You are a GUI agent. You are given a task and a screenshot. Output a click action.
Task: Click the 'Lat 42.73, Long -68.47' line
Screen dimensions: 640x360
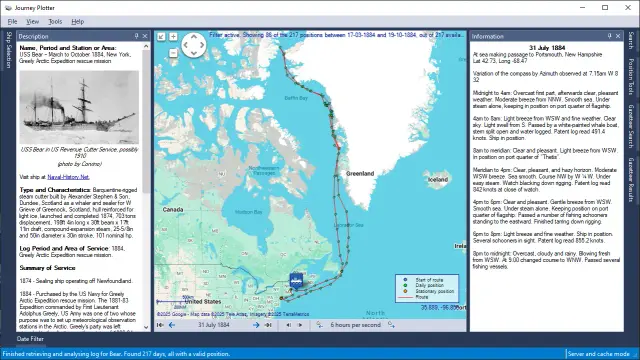(x=500, y=61)
